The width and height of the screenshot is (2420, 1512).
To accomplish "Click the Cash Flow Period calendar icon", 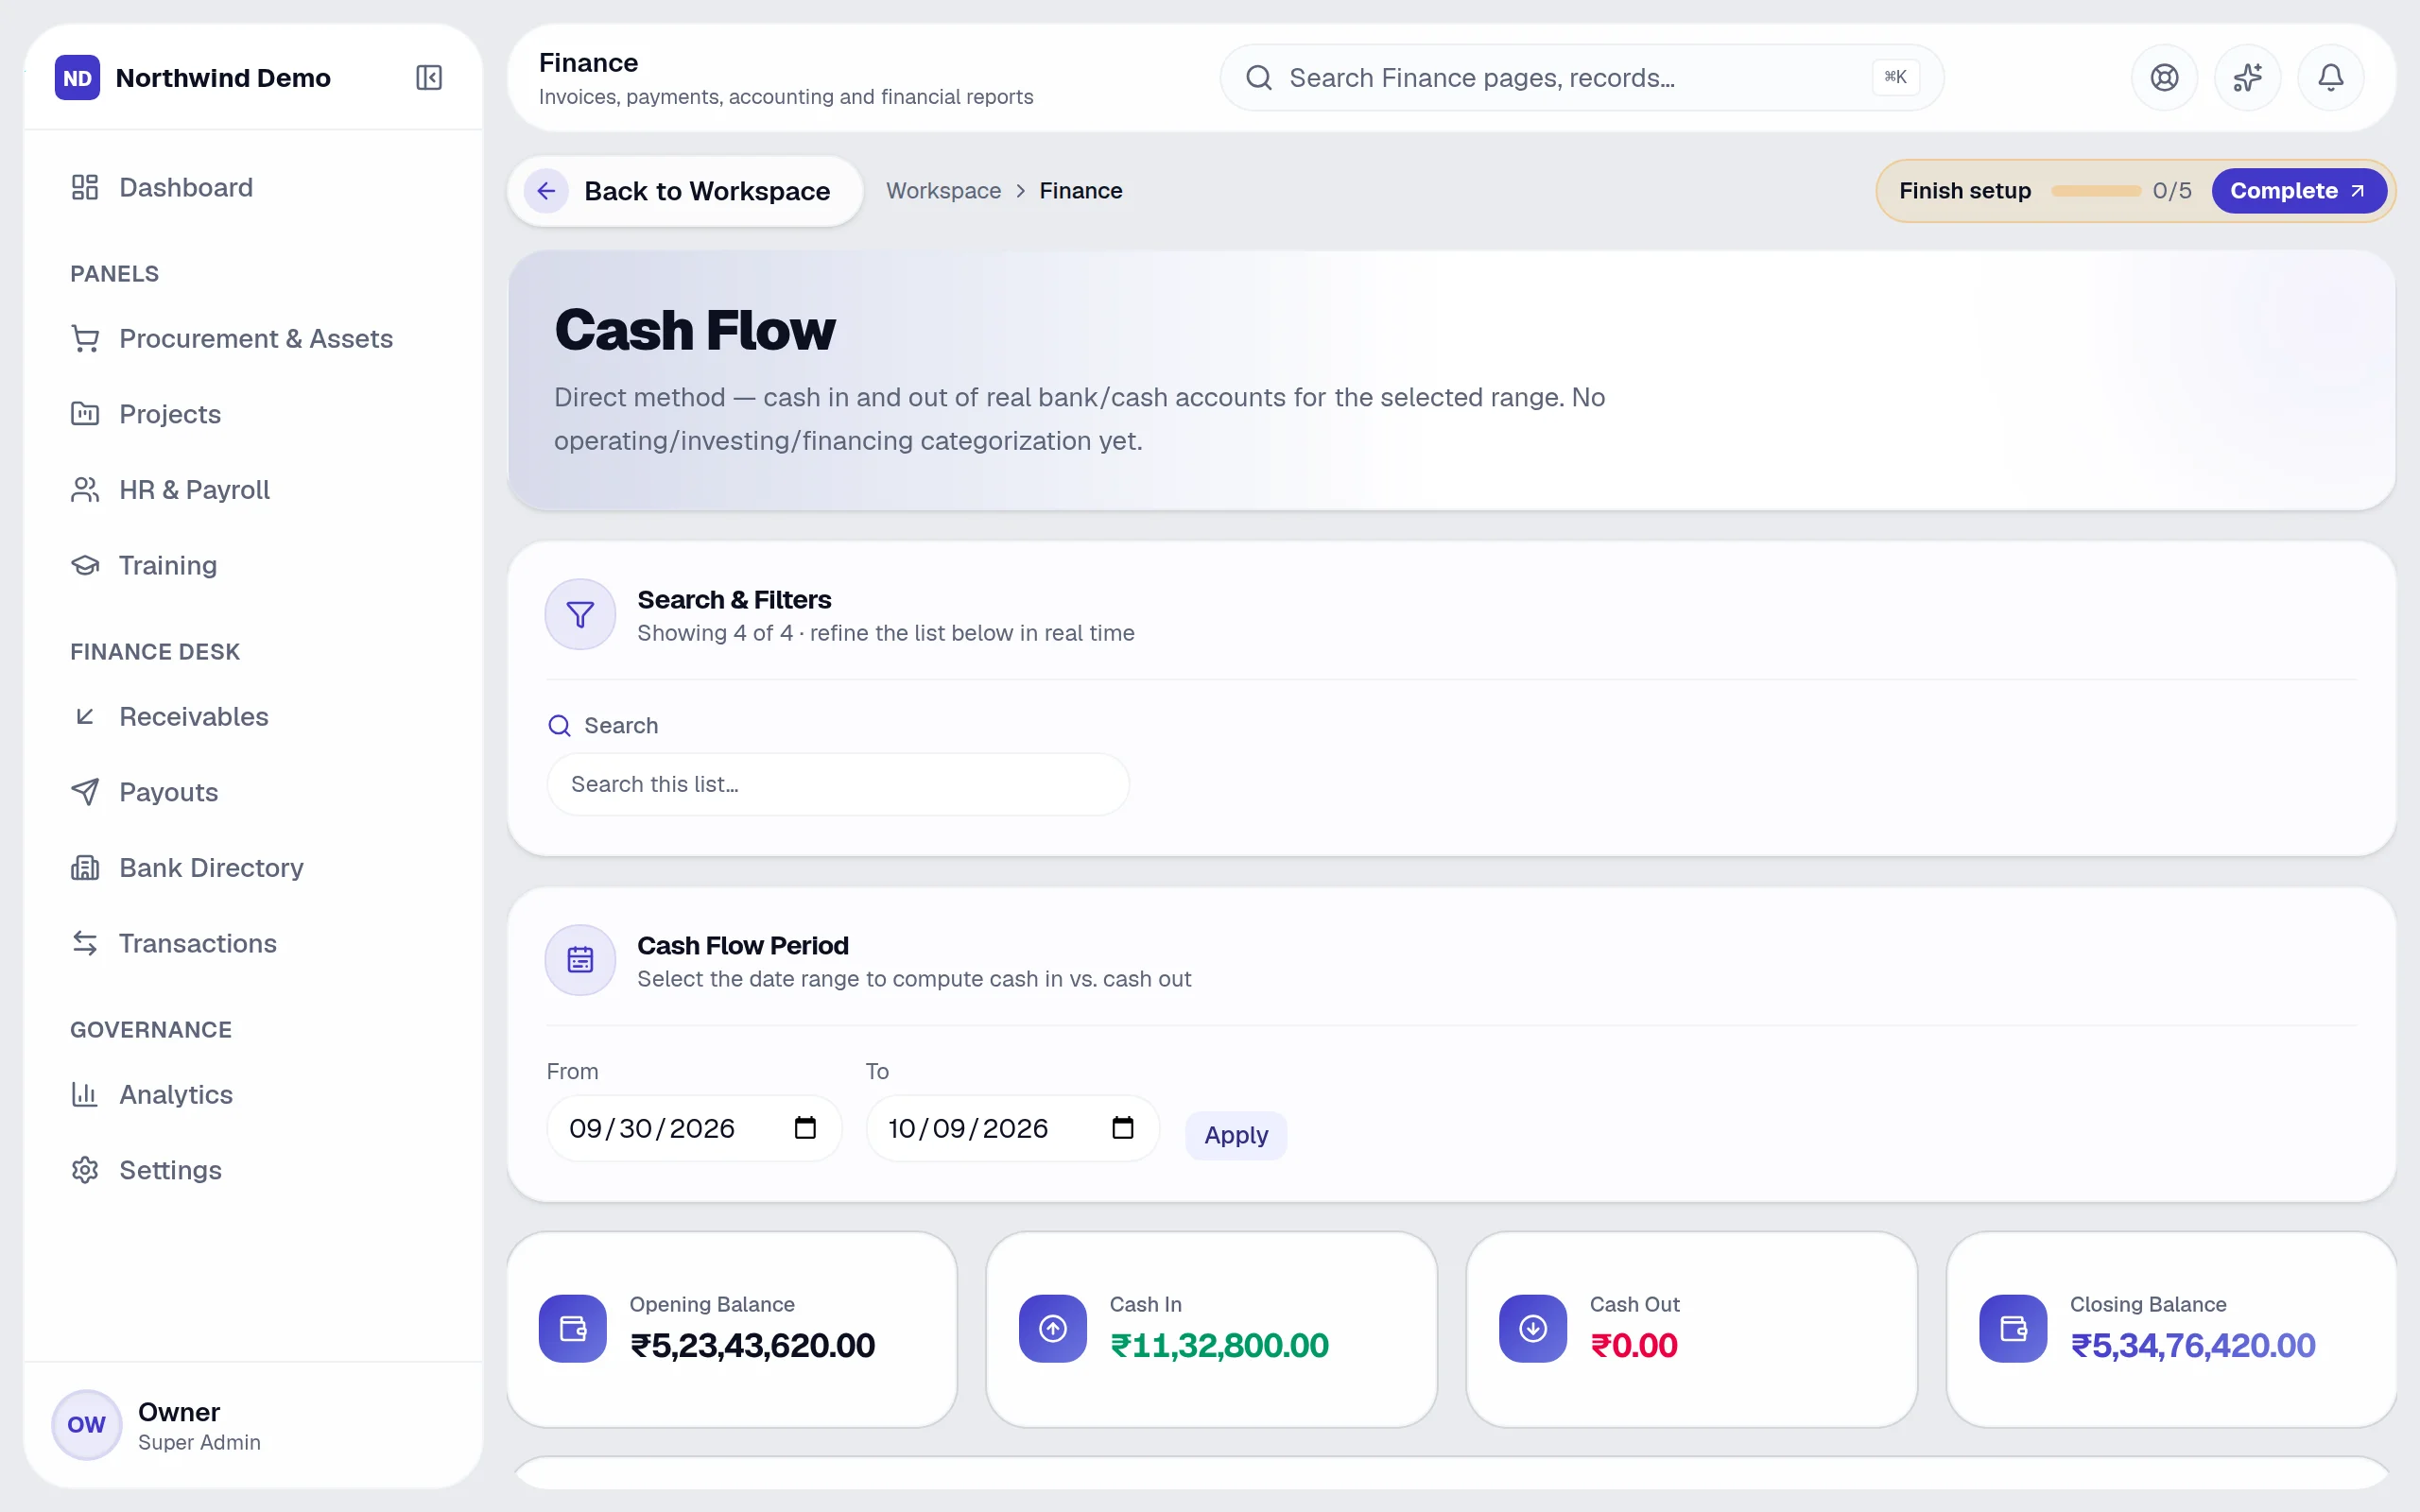I will click(x=580, y=960).
